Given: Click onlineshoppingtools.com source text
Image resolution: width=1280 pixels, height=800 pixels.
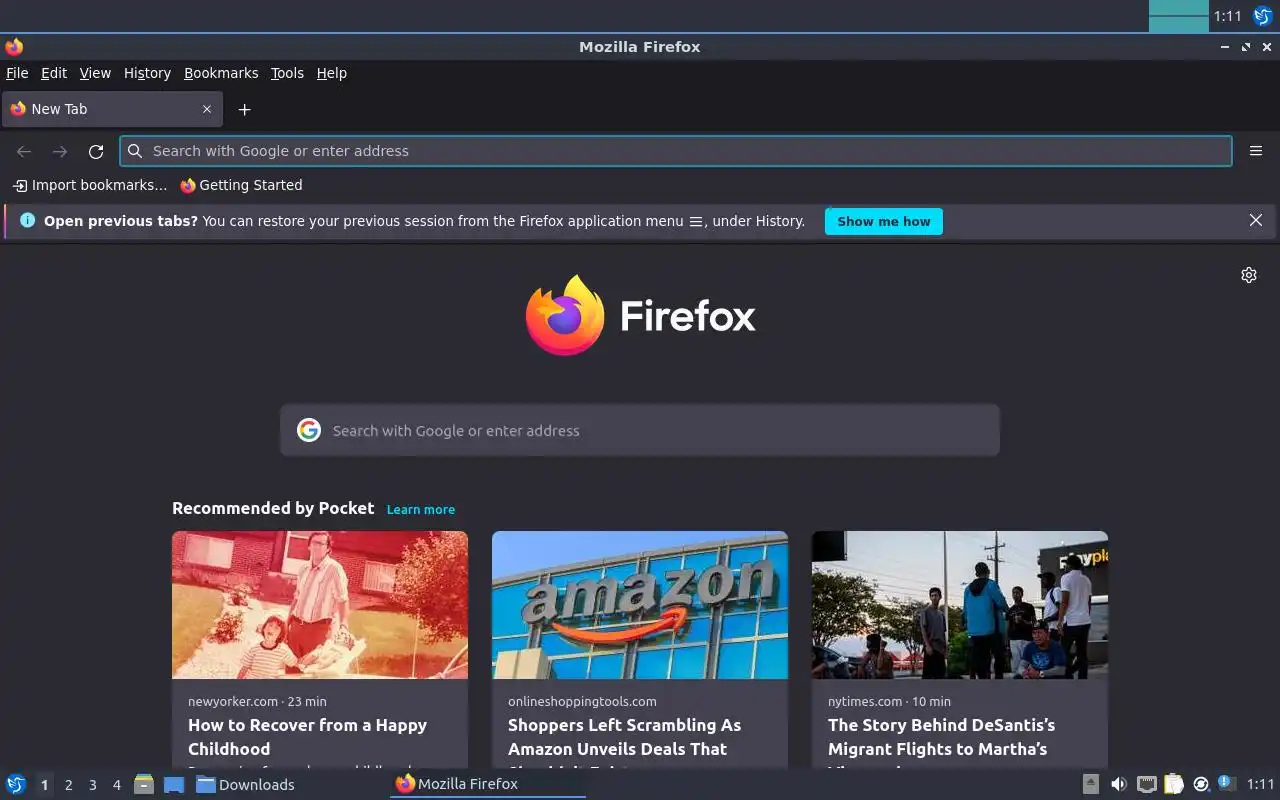Looking at the screenshot, I should [x=582, y=701].
